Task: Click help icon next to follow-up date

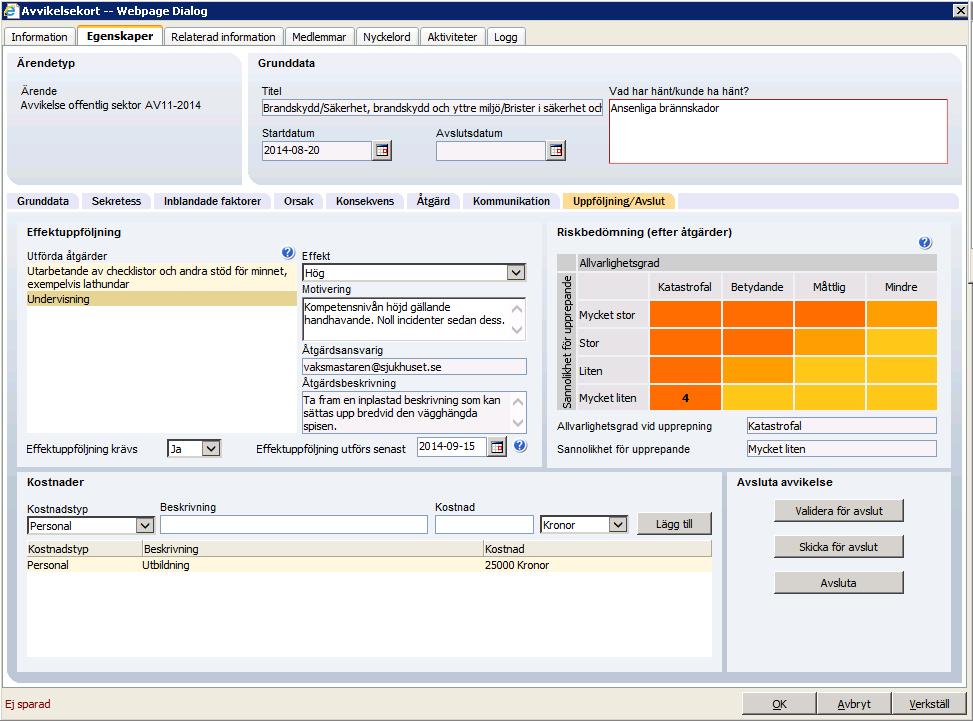Action: 521,446
